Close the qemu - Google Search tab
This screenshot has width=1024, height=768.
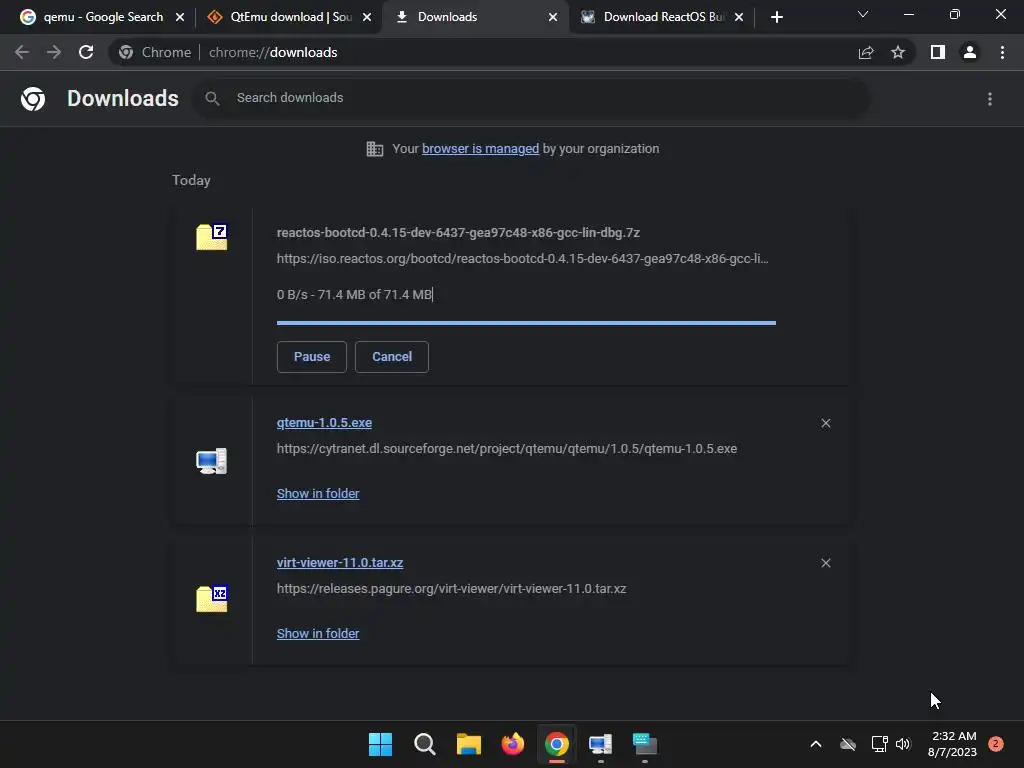(x=180, y=17)
